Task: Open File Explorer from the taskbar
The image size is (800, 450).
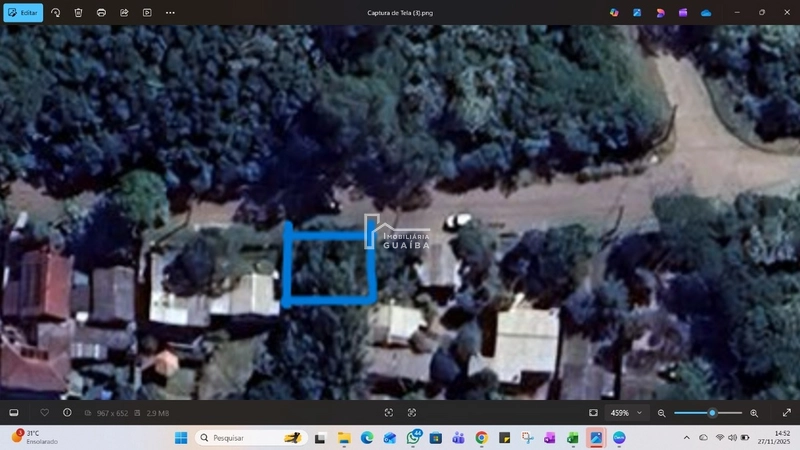Action: pyautogui.click(x=344, y=438)
